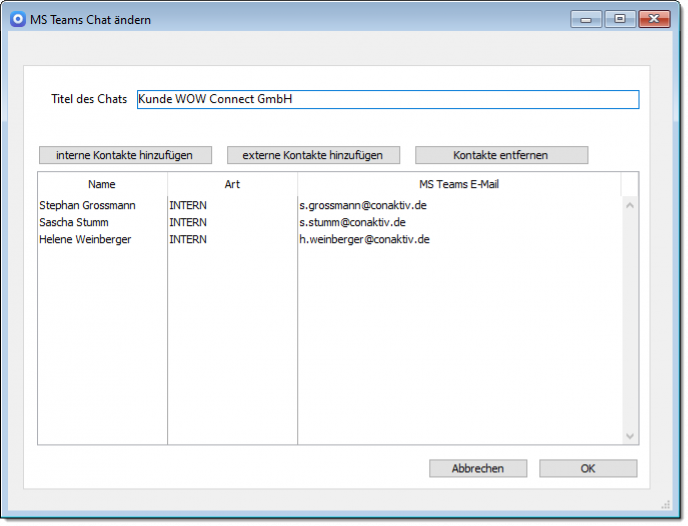This screenshot has height=526, width=688.
Task: Click the Art column header
Action: pos(232,184)
